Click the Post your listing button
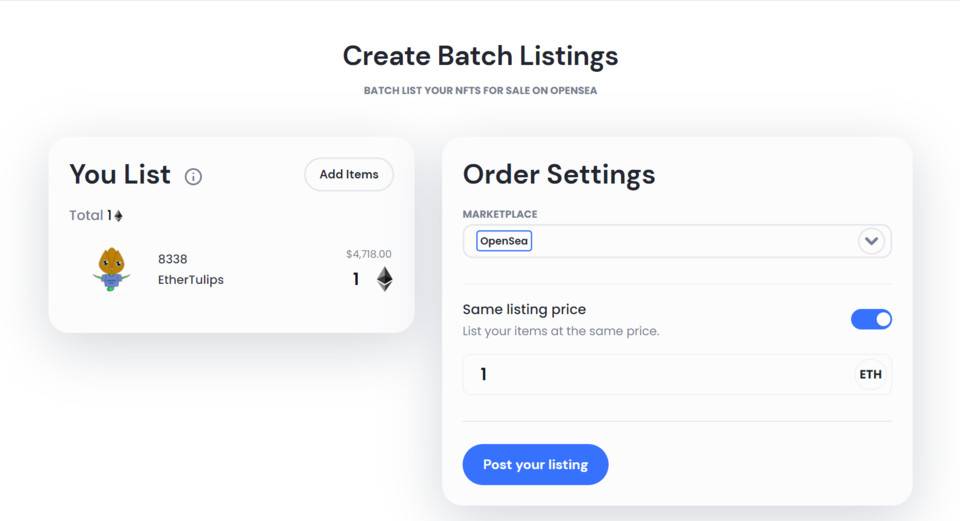Image resolution: width=960 pixels, height=521 pixels. [x=535, y=465]
